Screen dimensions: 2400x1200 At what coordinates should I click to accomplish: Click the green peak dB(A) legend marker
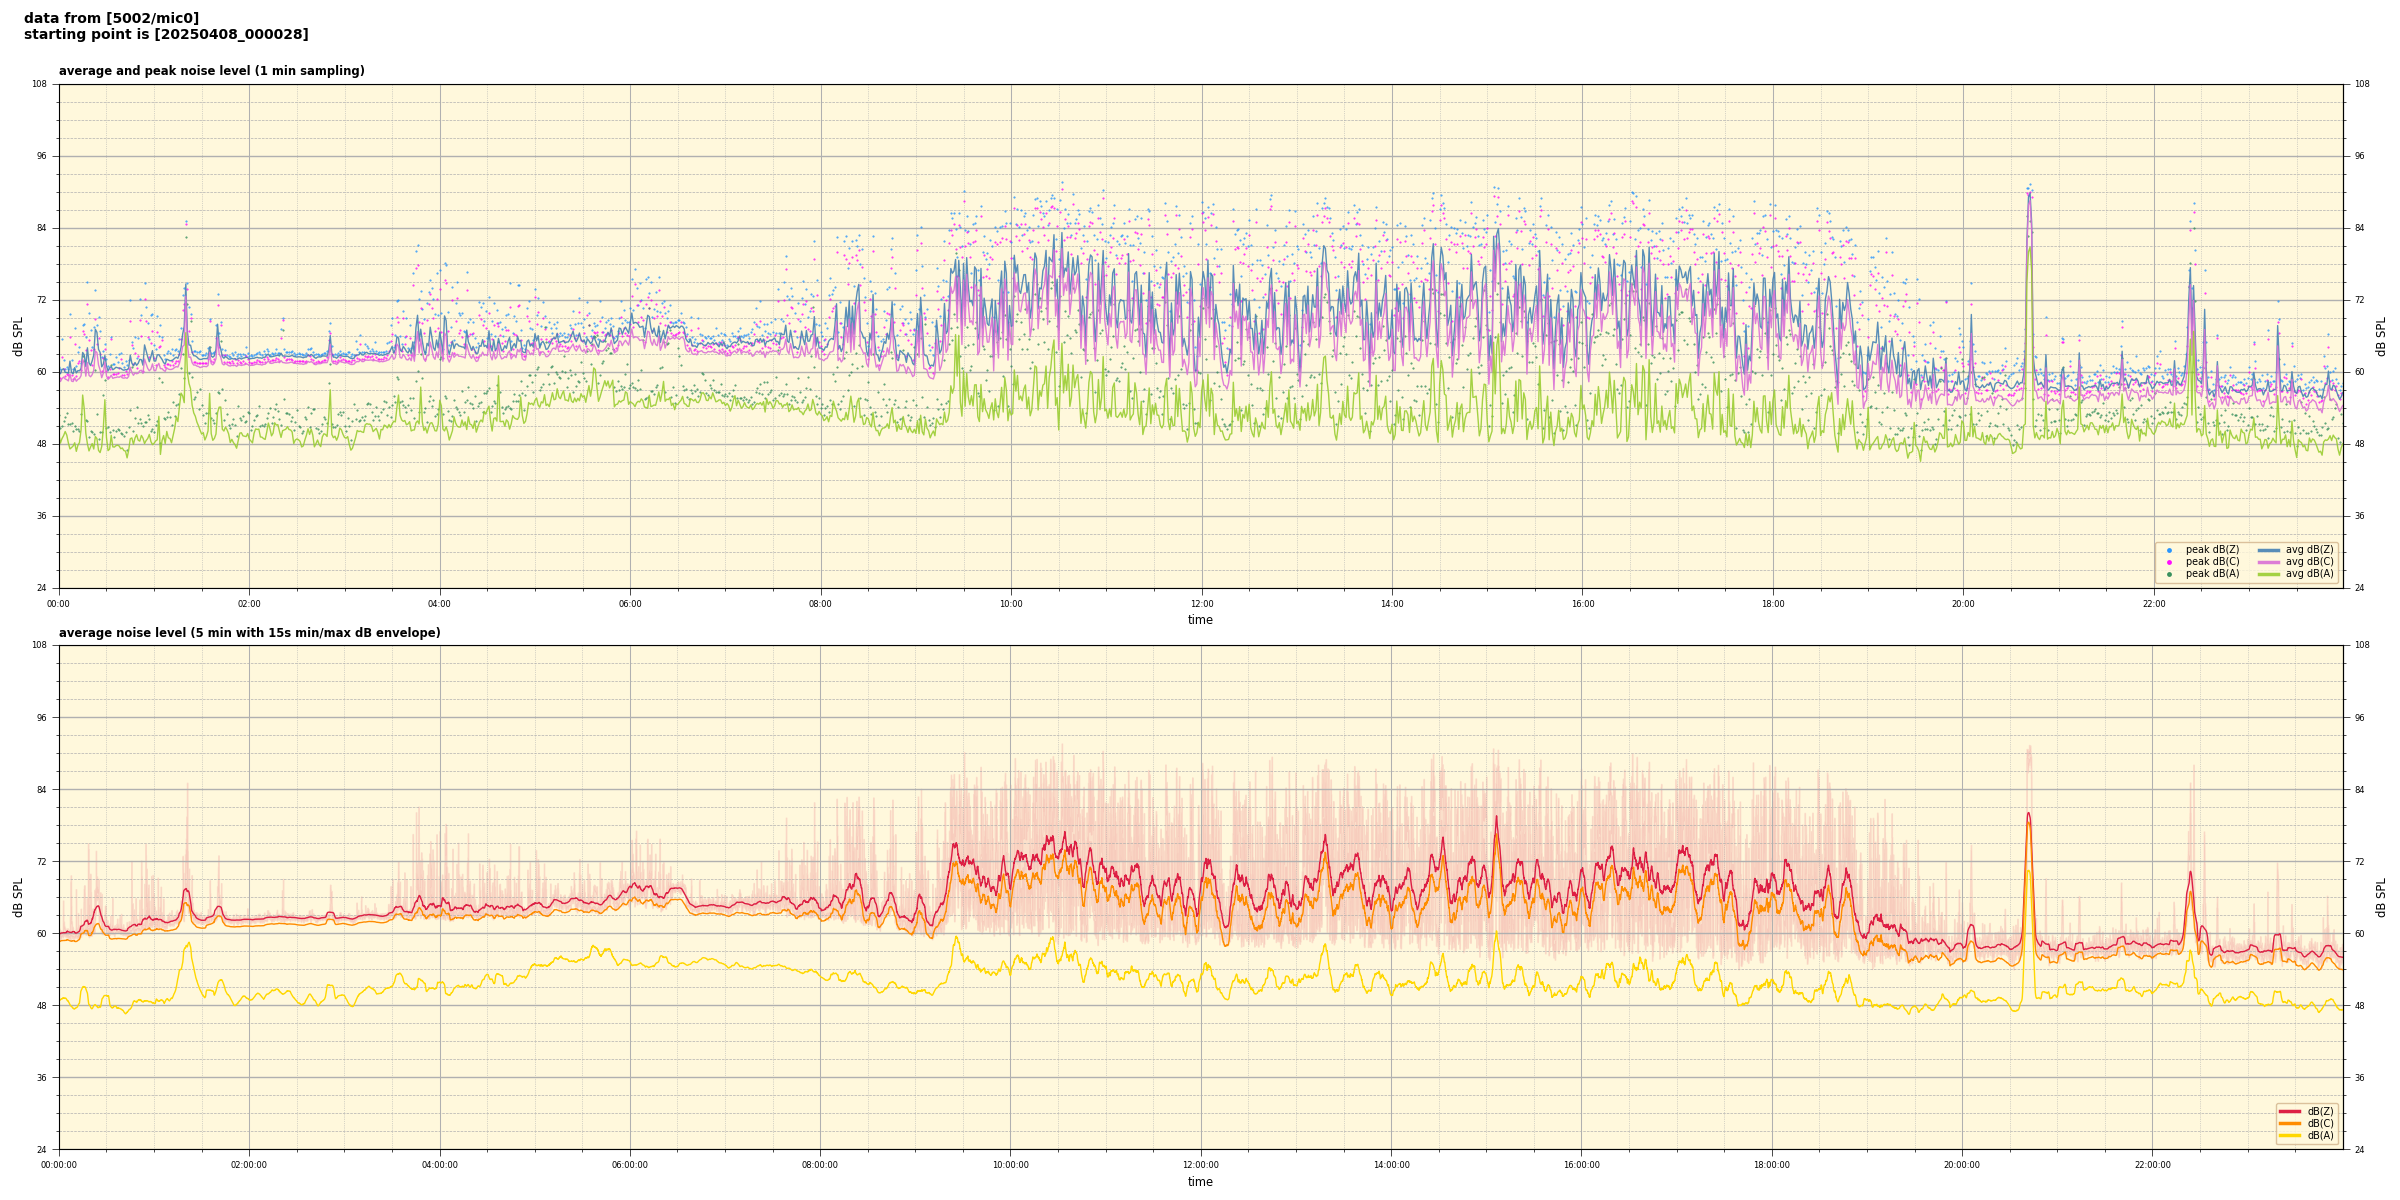2169,574
